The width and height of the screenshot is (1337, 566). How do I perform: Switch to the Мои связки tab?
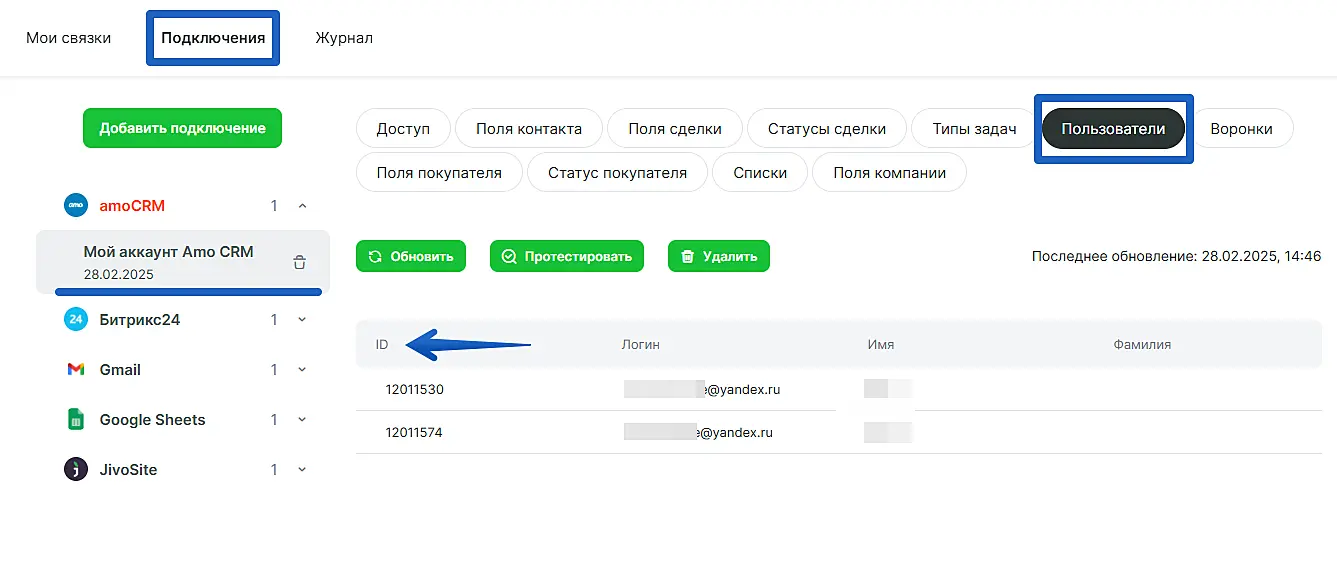tap(68, 38)
